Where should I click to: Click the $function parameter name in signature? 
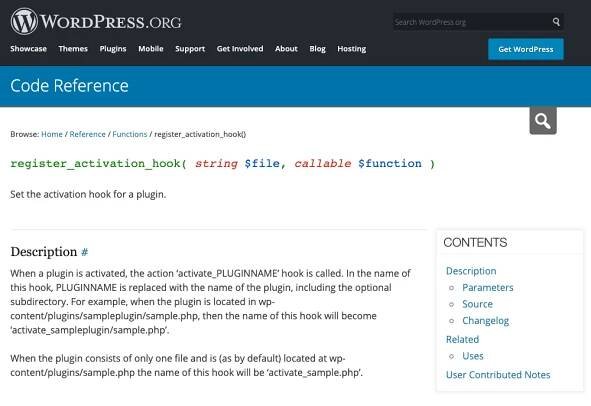[x=390, y=164]
